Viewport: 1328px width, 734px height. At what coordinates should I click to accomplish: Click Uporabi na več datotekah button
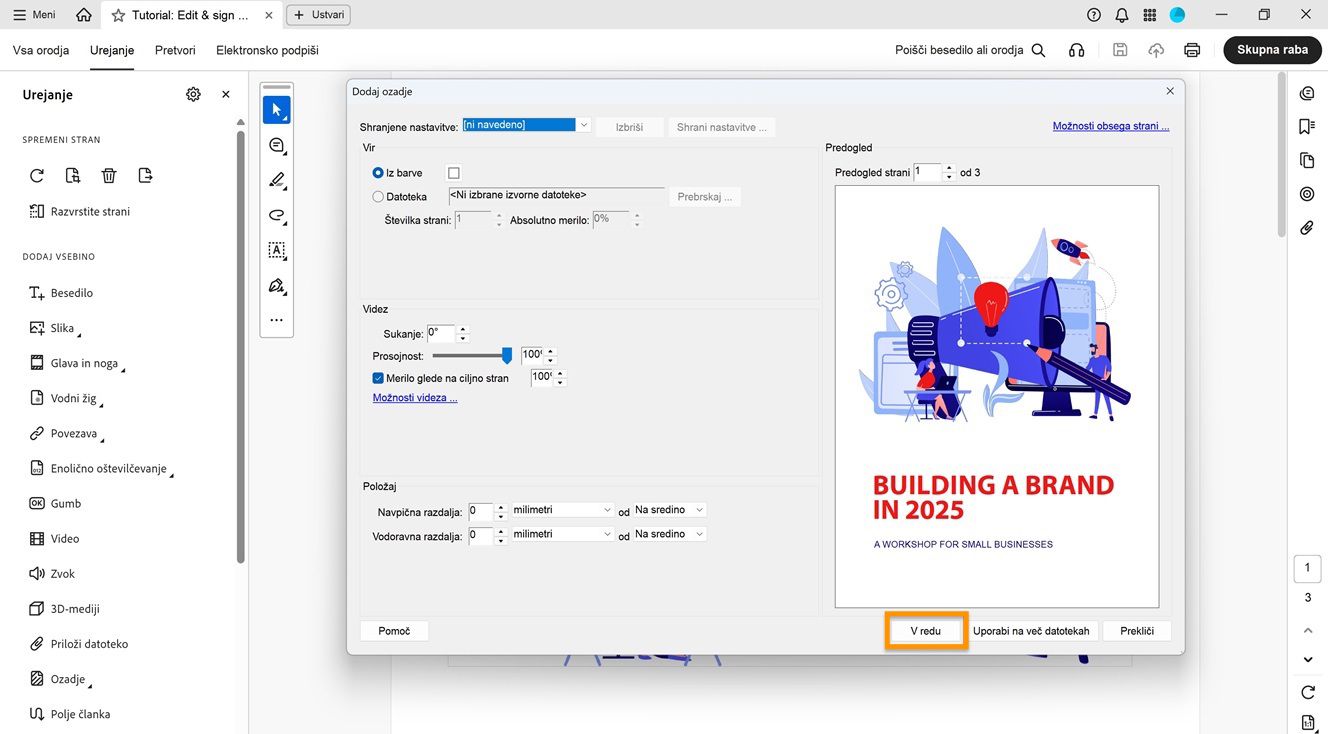(x=1031, y=631)
